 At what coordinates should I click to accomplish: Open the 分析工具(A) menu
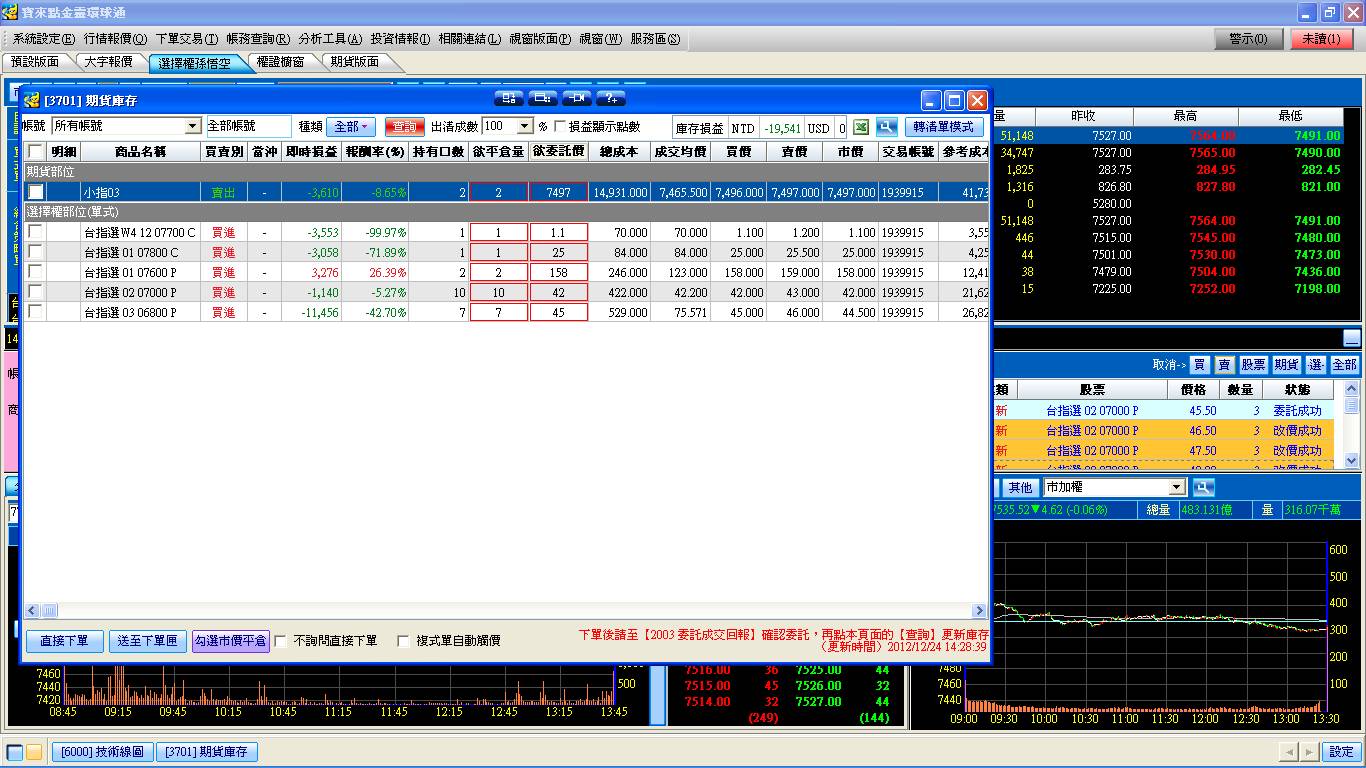pos(330,39)
